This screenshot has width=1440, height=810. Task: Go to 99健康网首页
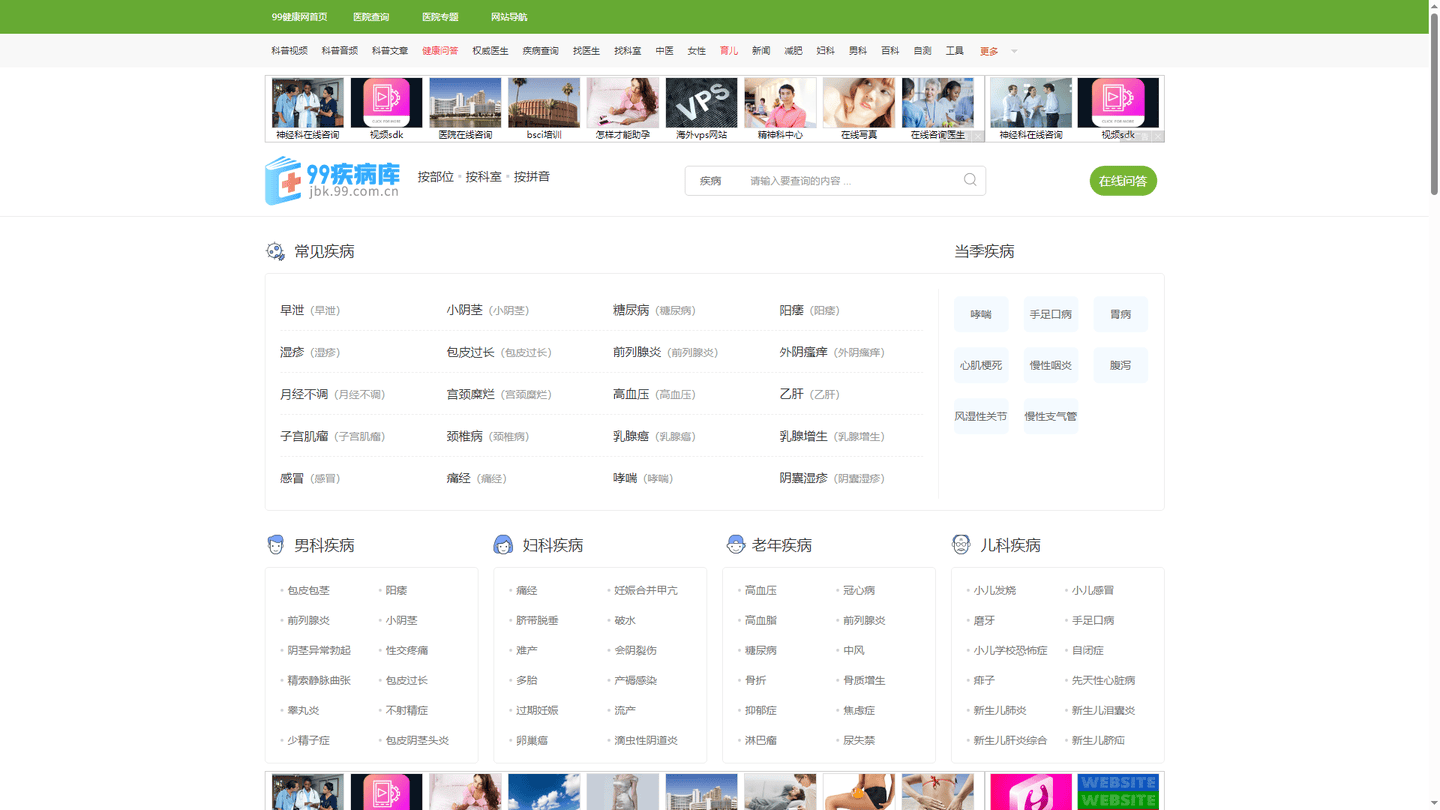[x=299, y=17]
